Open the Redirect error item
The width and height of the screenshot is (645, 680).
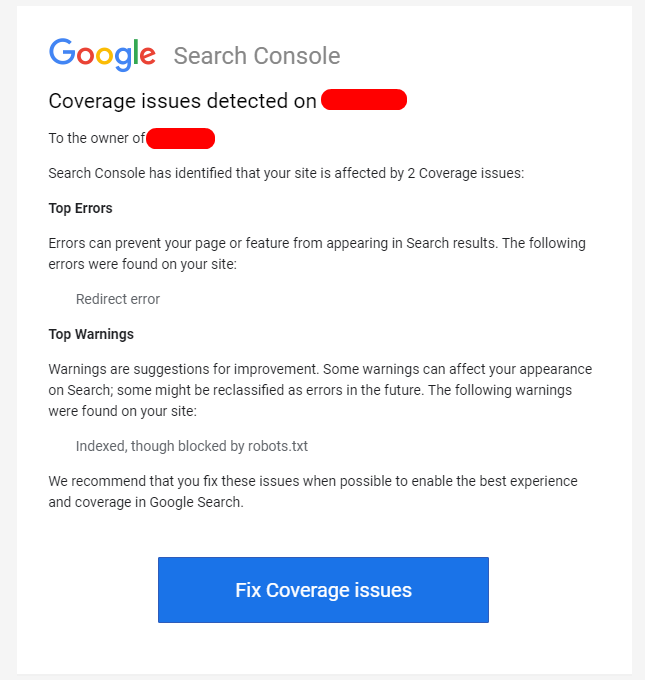tap(118, 299)
